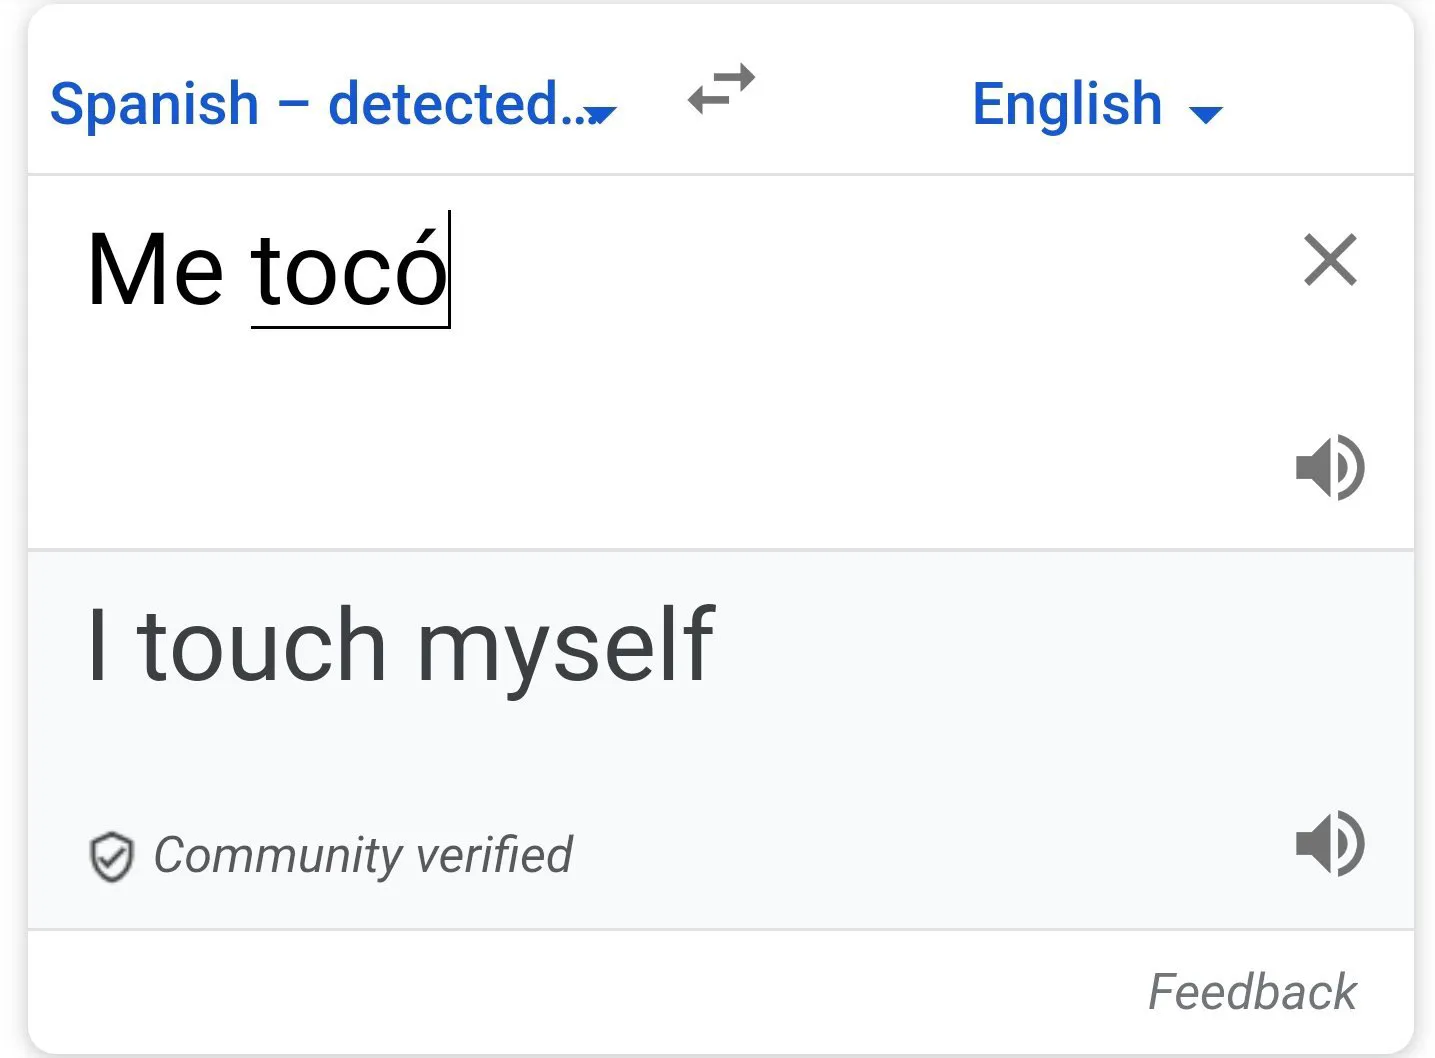Click the underlined word 'tocó'
The height and width of the screenshot is (1058, 1435).
[348, 268]
